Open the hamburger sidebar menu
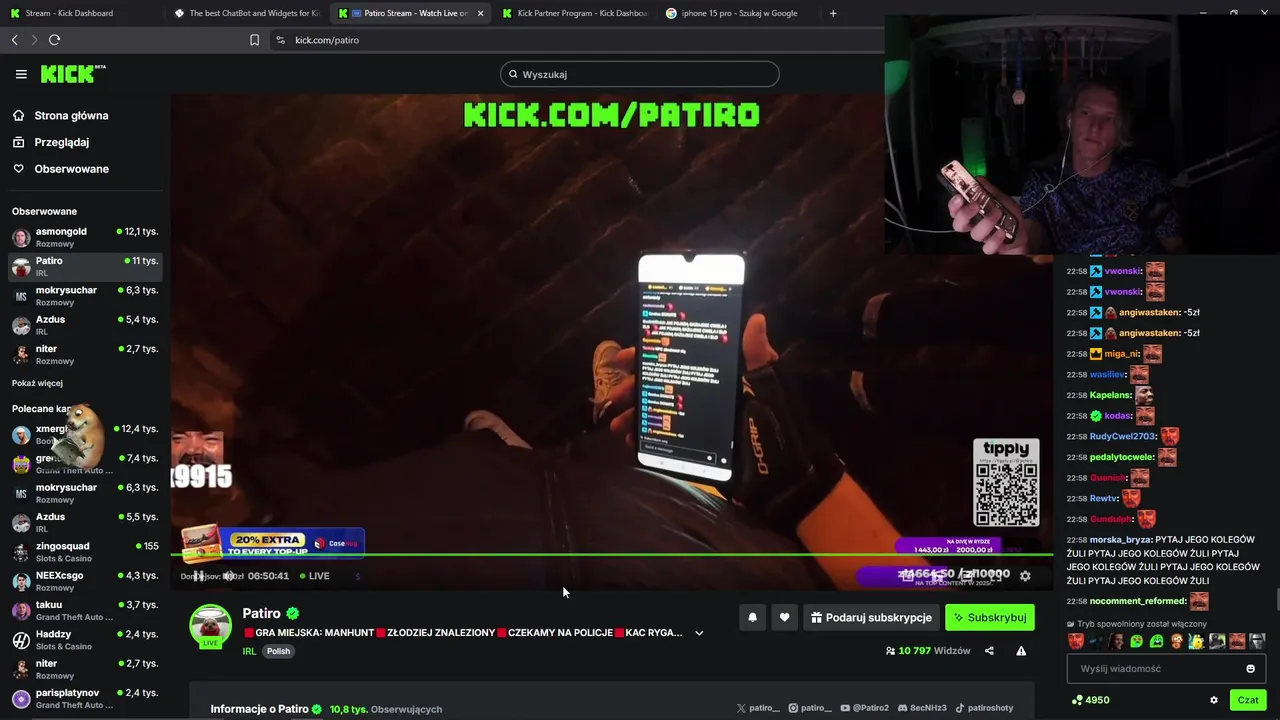The width and height of the screenshot is (1280, 720). click(21, 74)
